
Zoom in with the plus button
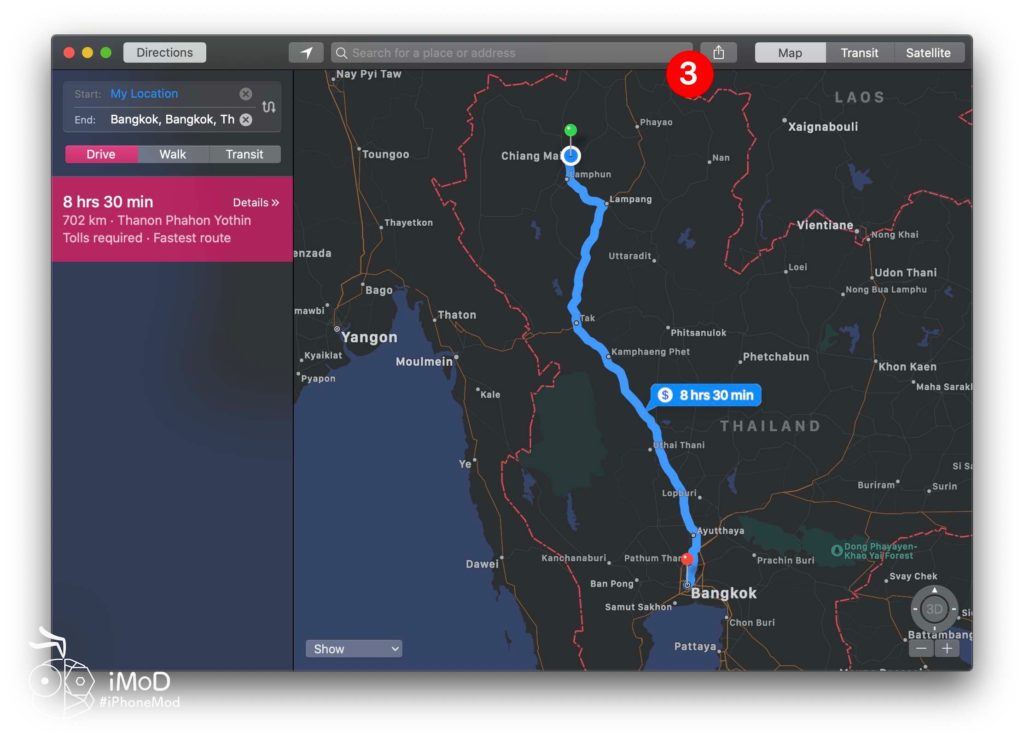[946, 648]
